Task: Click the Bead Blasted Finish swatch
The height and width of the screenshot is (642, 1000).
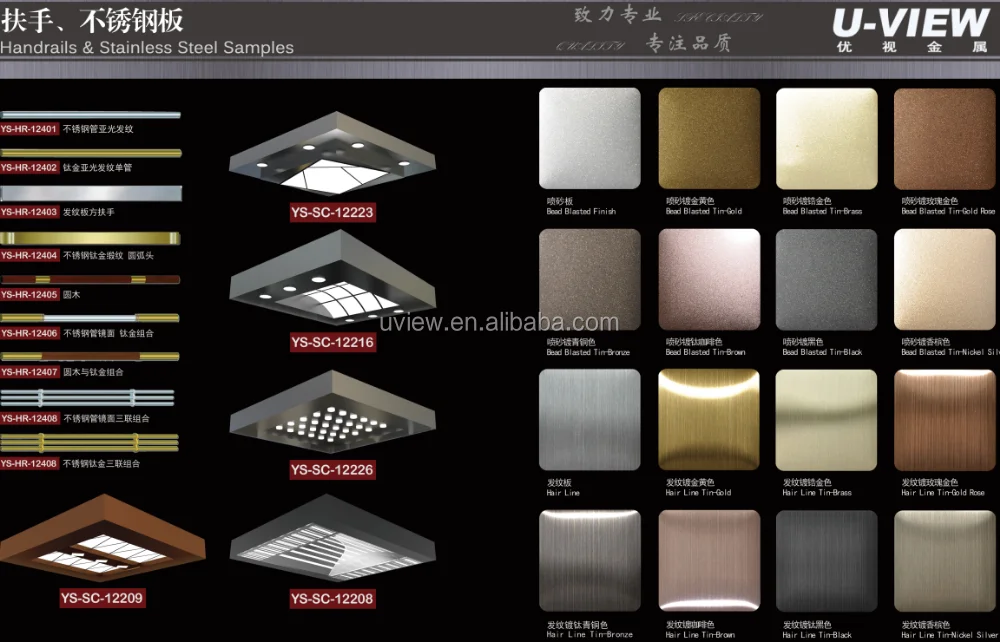Action: 589,138
